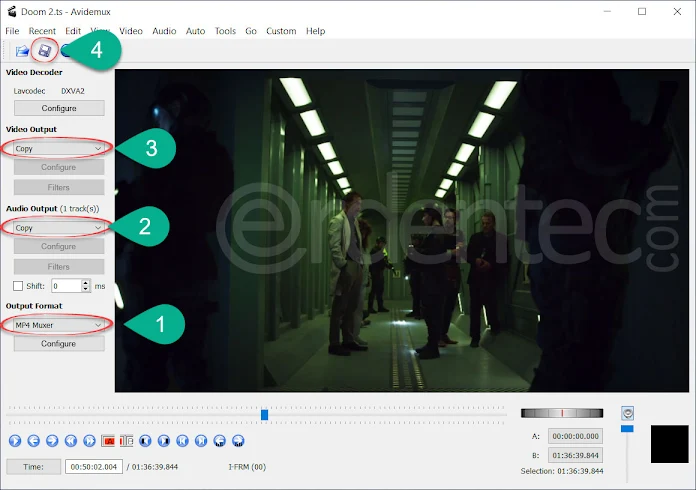Click the Time button

[x=33, y=467]
